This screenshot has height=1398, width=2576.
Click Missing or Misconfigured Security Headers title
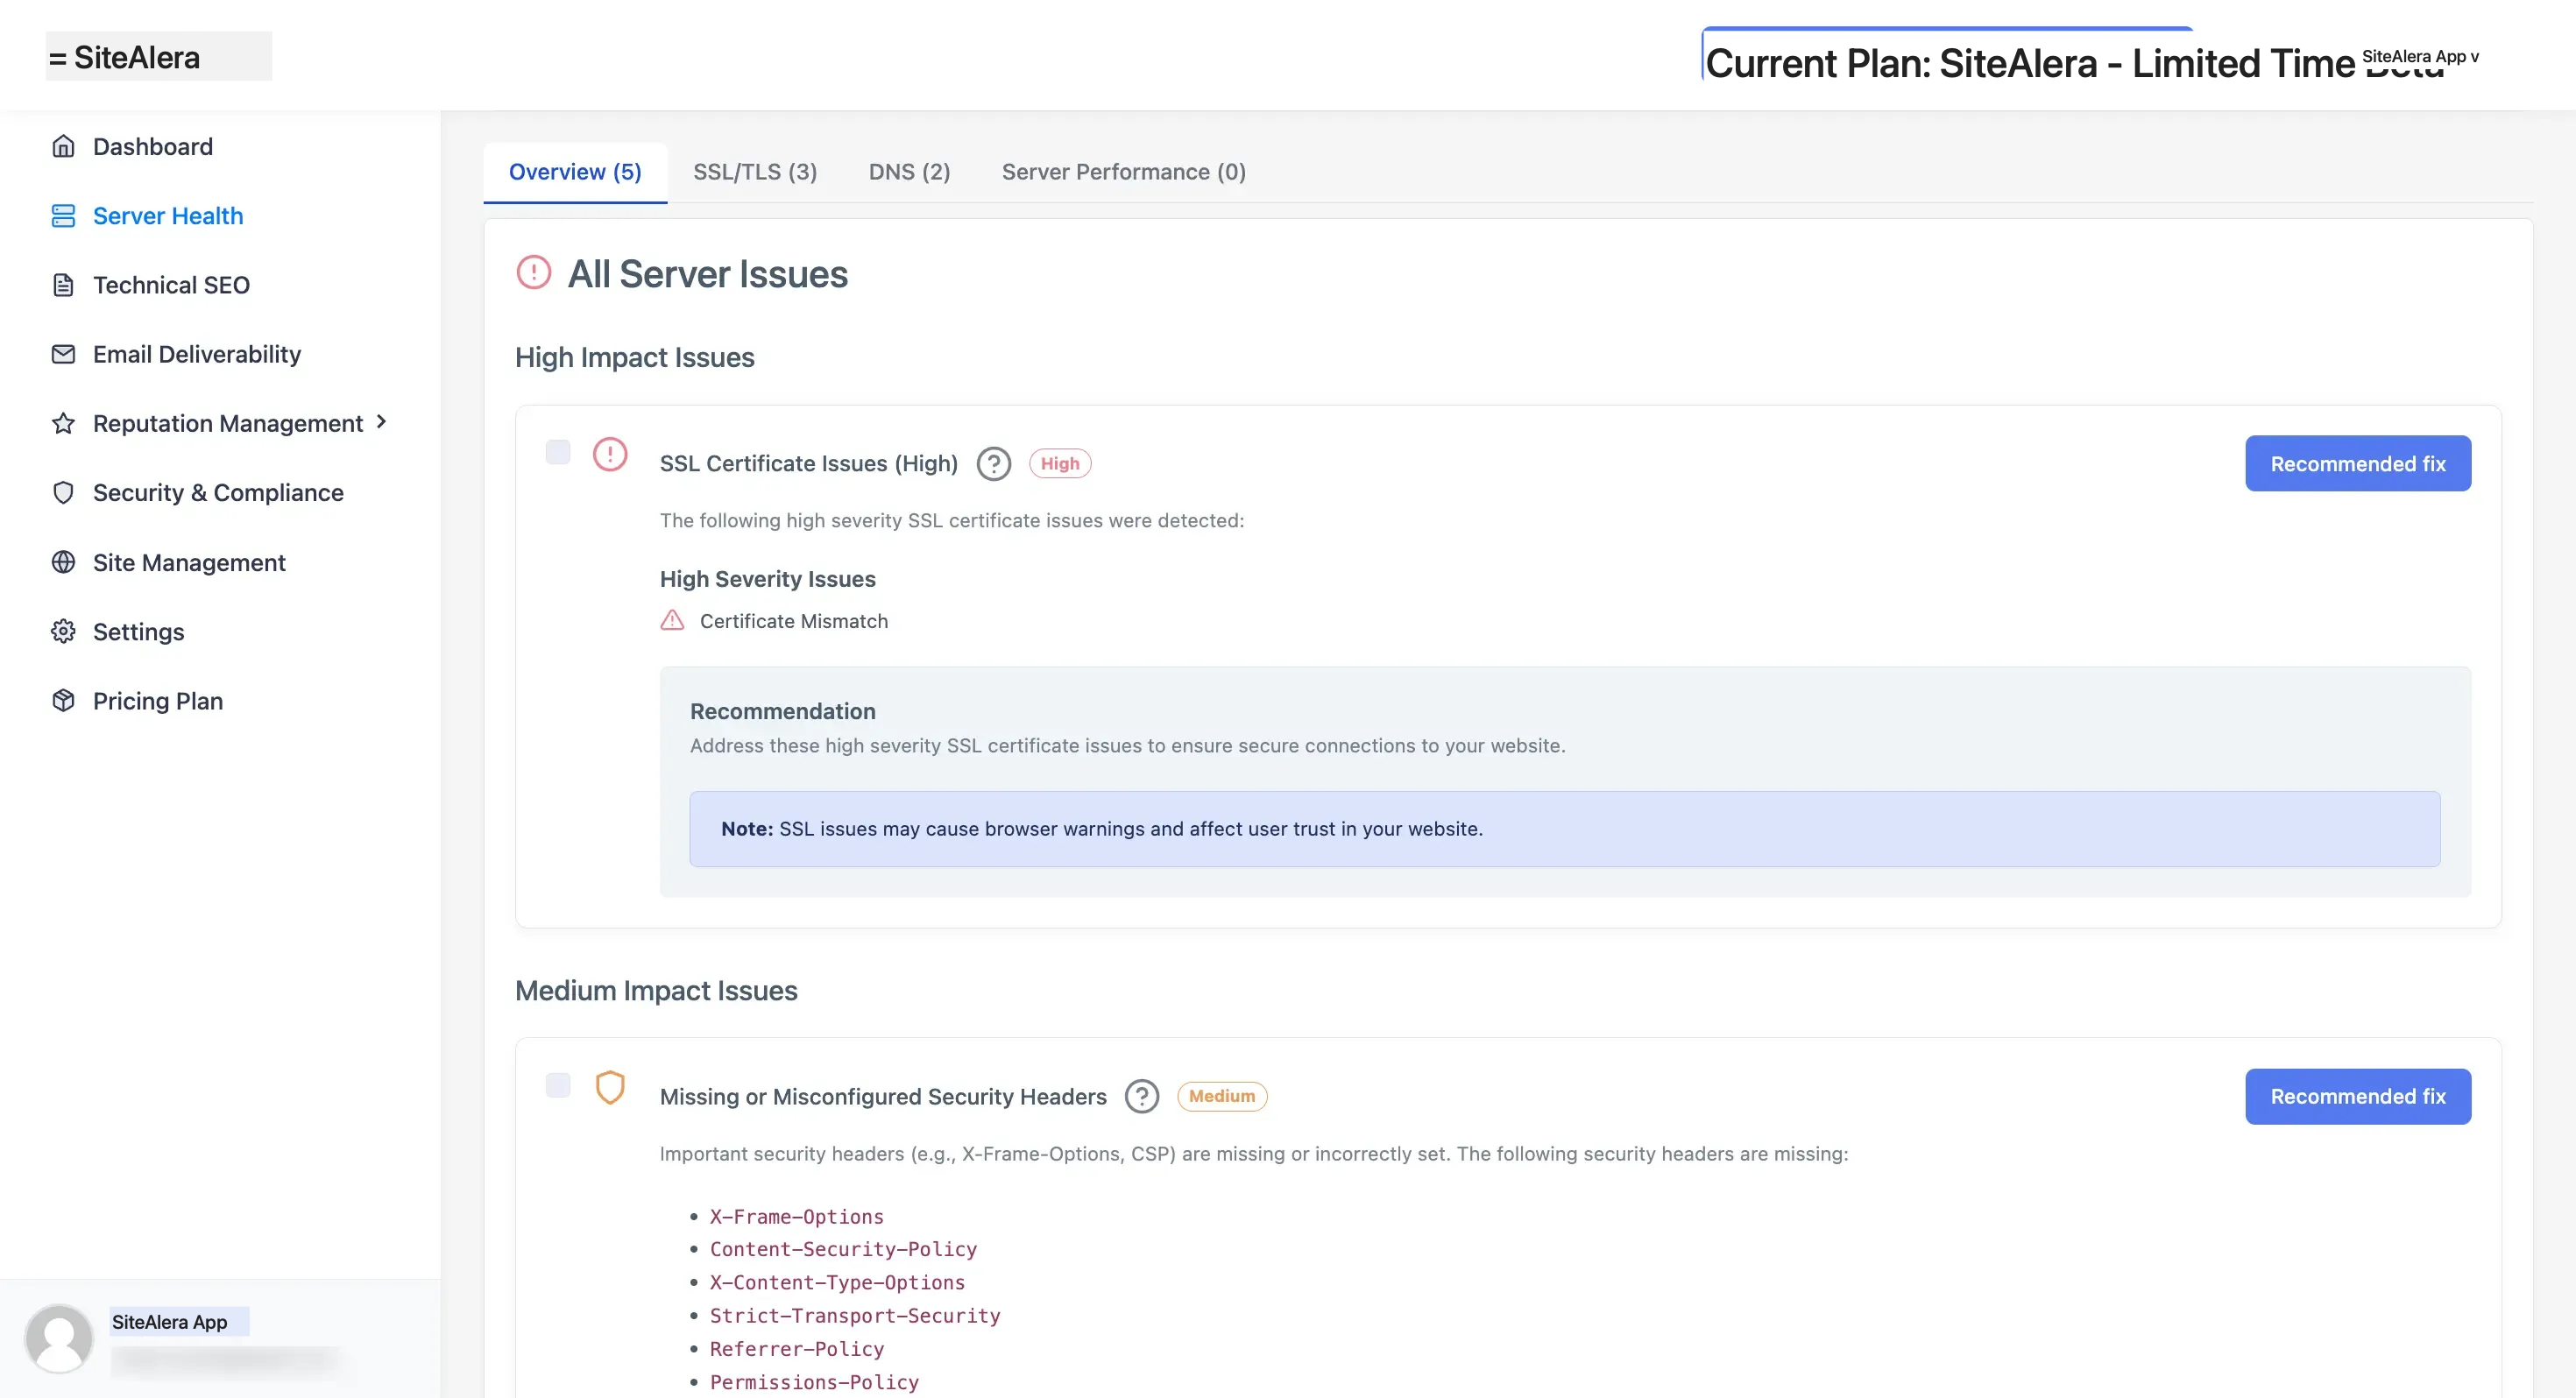(883, 1097)
